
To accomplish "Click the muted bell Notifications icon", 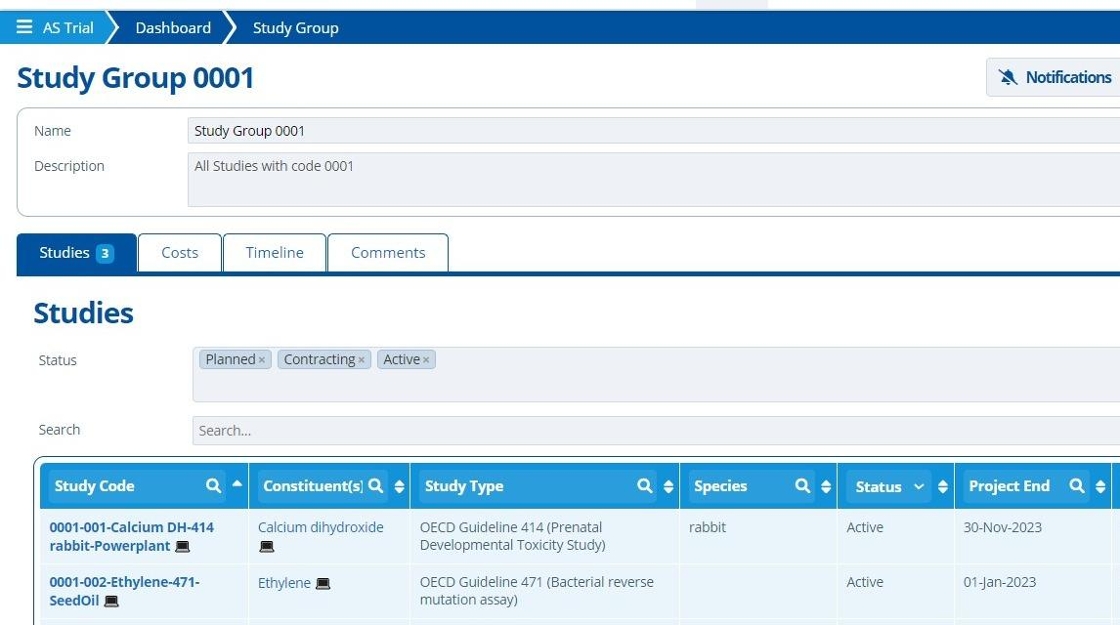I will tap(1008, 77).
